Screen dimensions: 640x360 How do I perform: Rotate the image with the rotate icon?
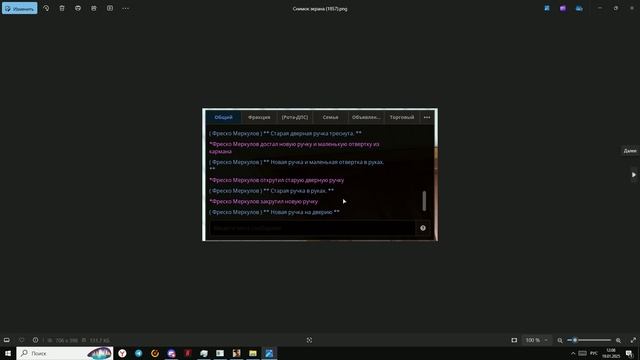coord(46,8)
